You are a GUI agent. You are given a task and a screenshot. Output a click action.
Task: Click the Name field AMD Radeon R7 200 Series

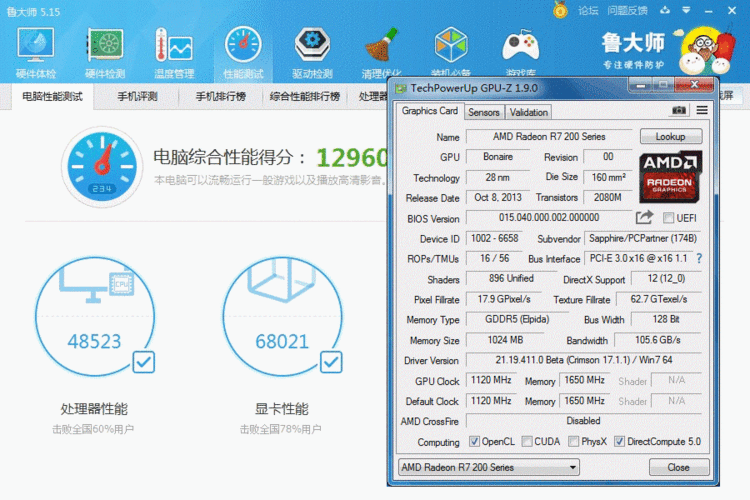(x=549, y=137)
